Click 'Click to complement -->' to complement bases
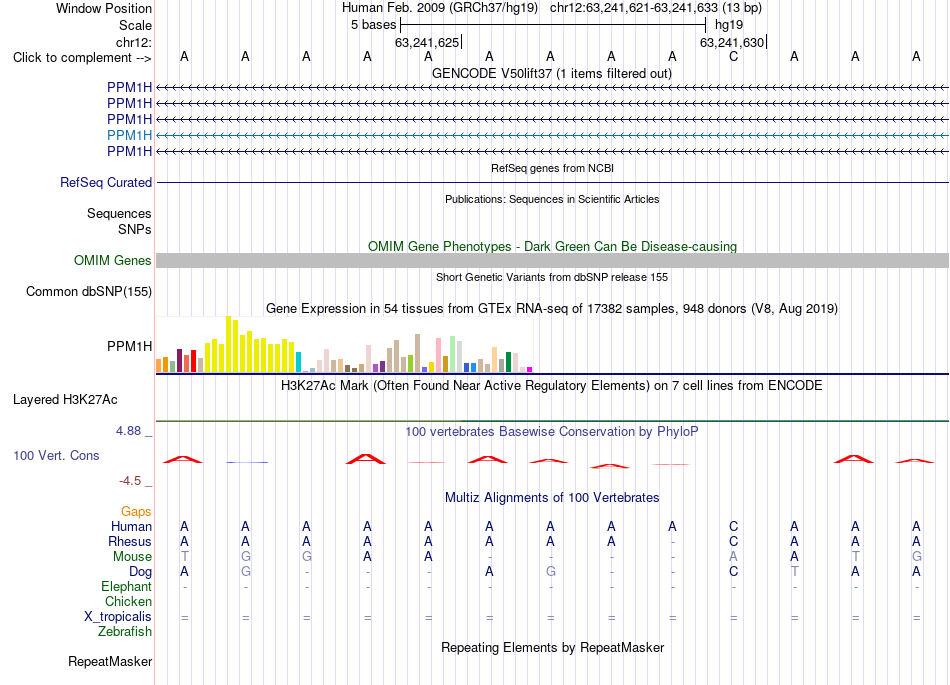Viewport: 950px width, 685px height. 82,58
